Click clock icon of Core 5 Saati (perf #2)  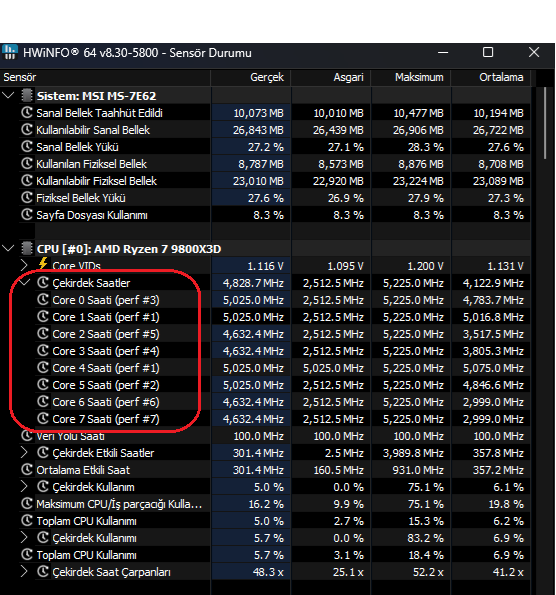click(x=43, y=384)
